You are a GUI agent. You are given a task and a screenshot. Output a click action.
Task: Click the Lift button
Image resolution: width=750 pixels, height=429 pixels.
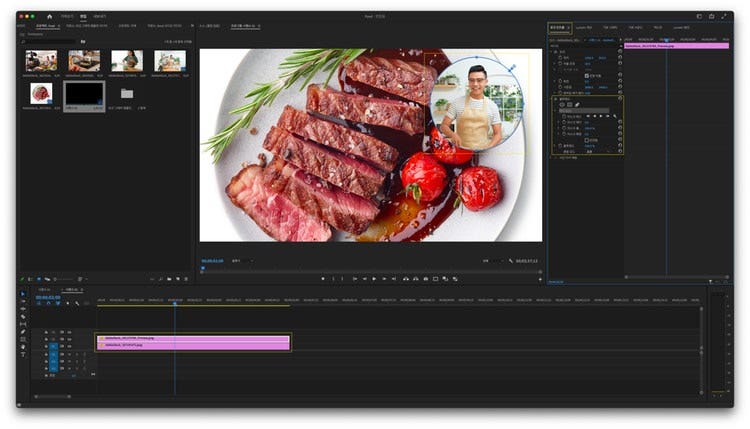click(406, 279)
